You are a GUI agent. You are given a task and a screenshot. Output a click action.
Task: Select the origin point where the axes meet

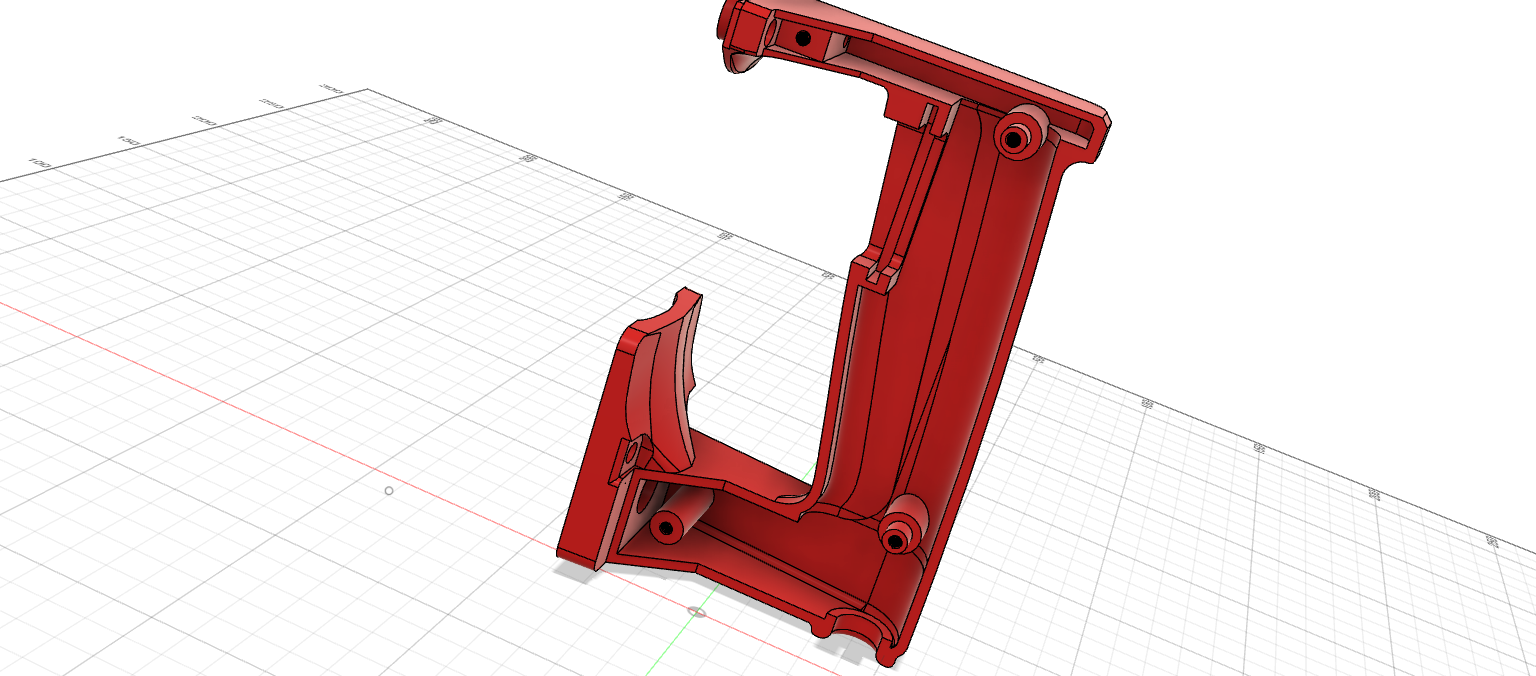pyautogui.click(x=698, y=612)
